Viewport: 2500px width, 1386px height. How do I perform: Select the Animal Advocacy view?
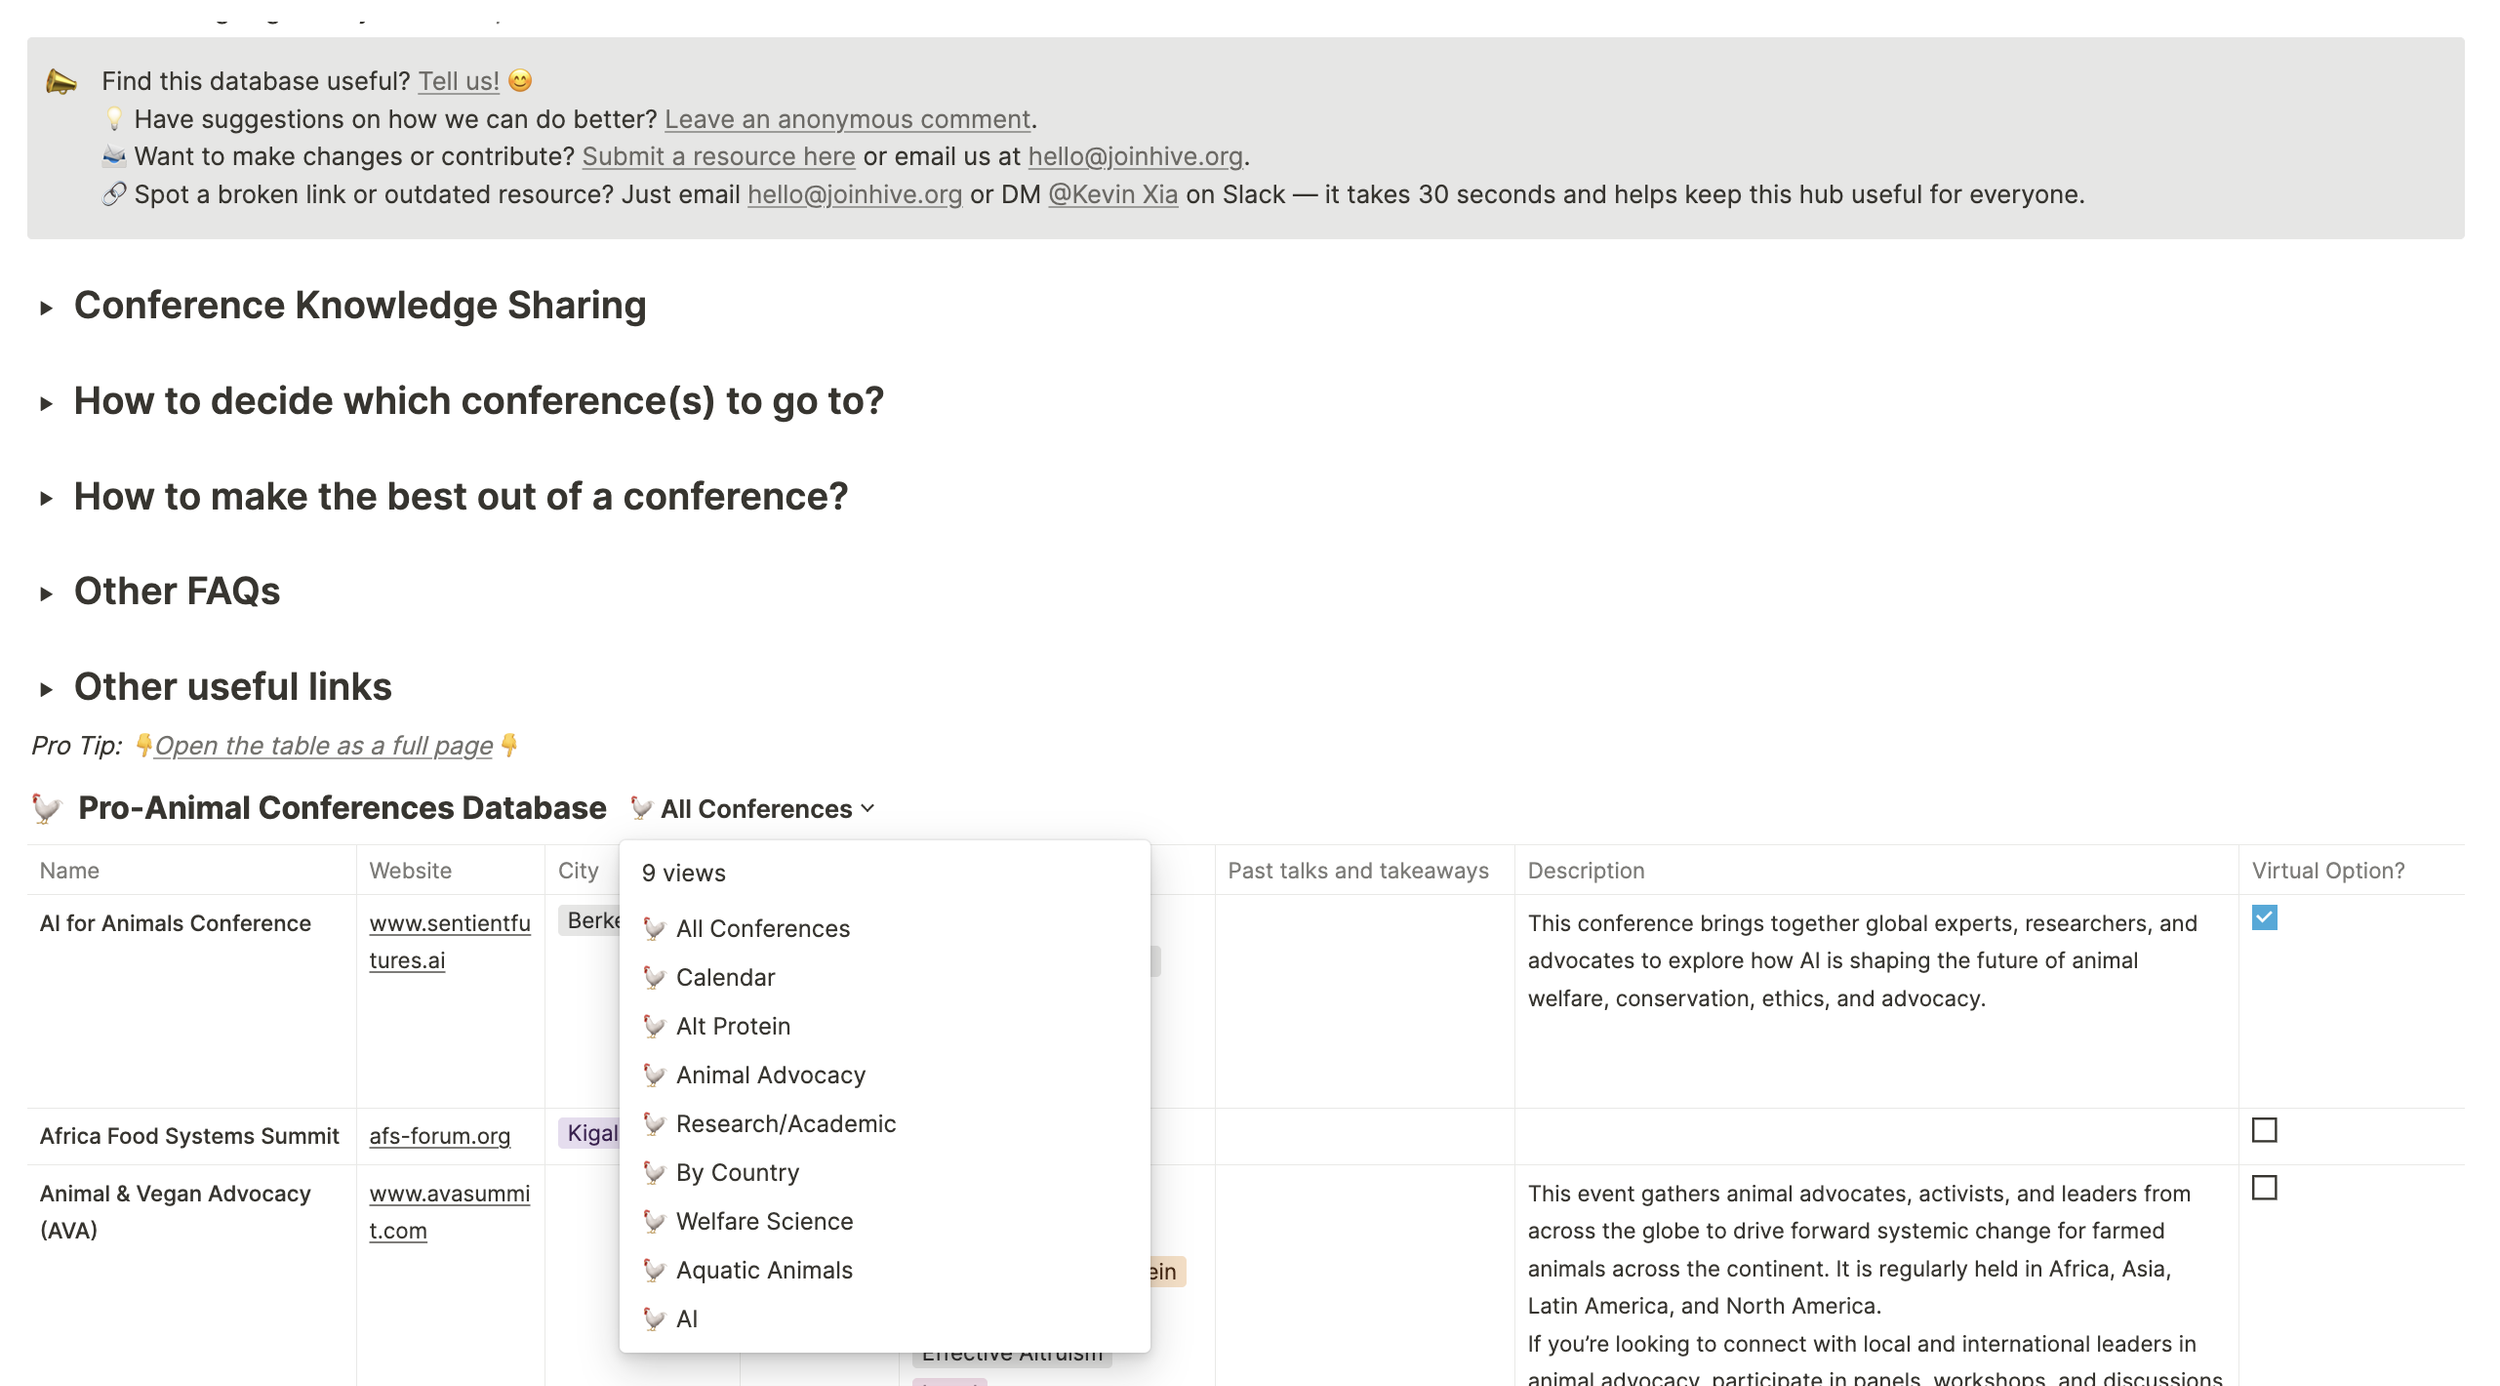pyautogui.click(x=770, y=1075)
